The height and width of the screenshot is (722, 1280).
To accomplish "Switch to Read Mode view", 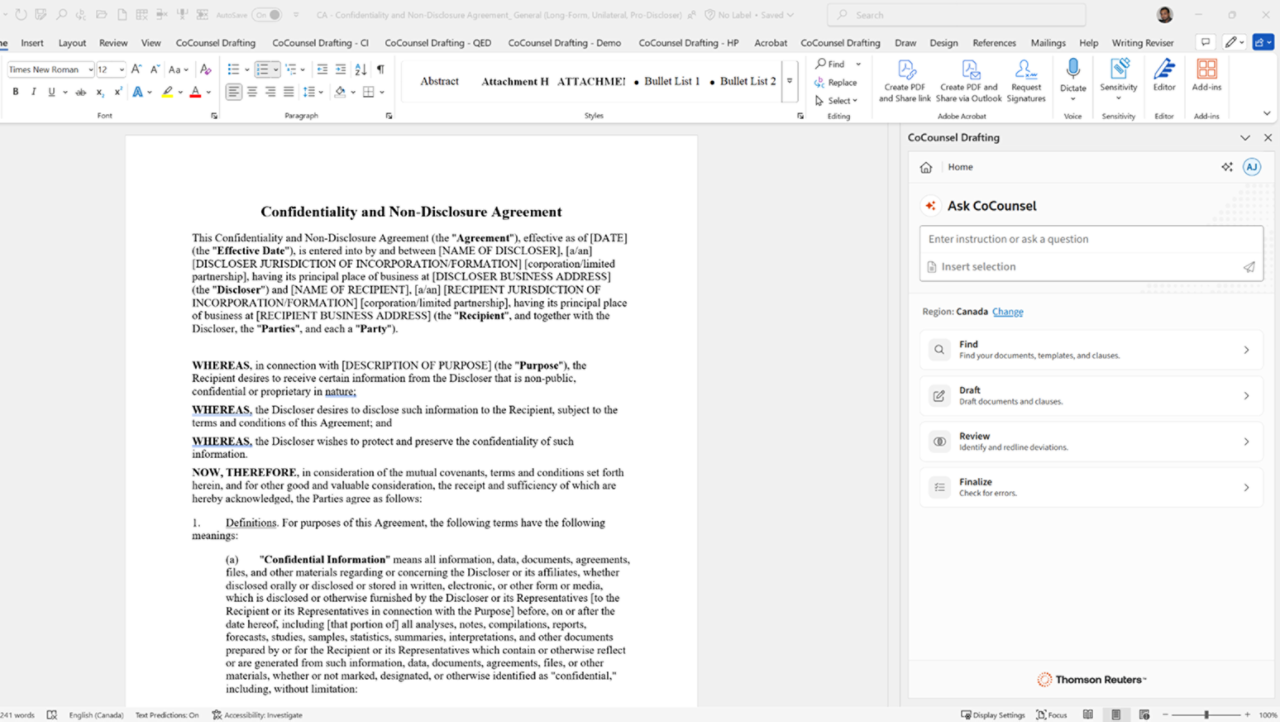I will [1088, 715].
